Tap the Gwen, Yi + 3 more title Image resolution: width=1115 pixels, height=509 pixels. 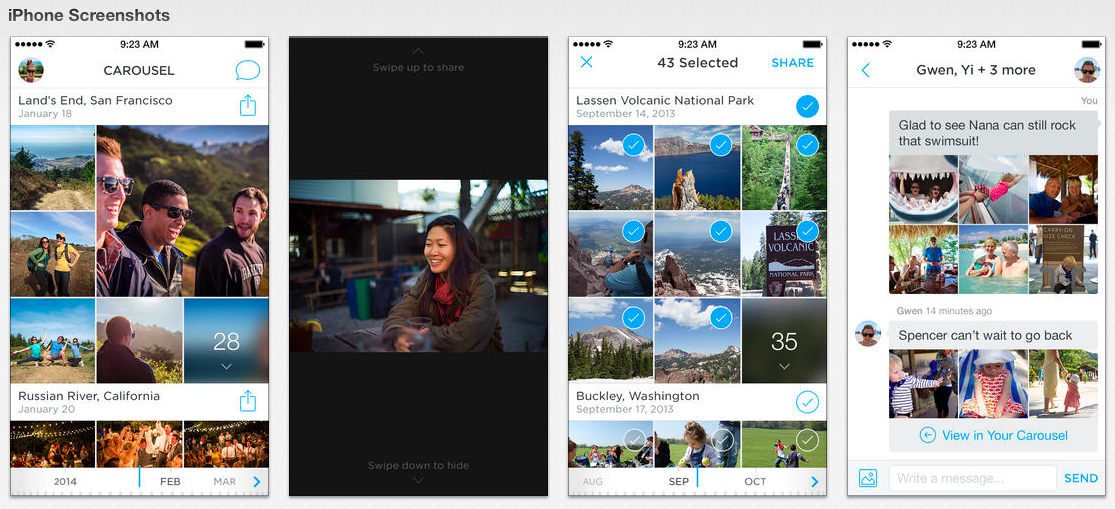pyautogui.click(x=976, y=70)
